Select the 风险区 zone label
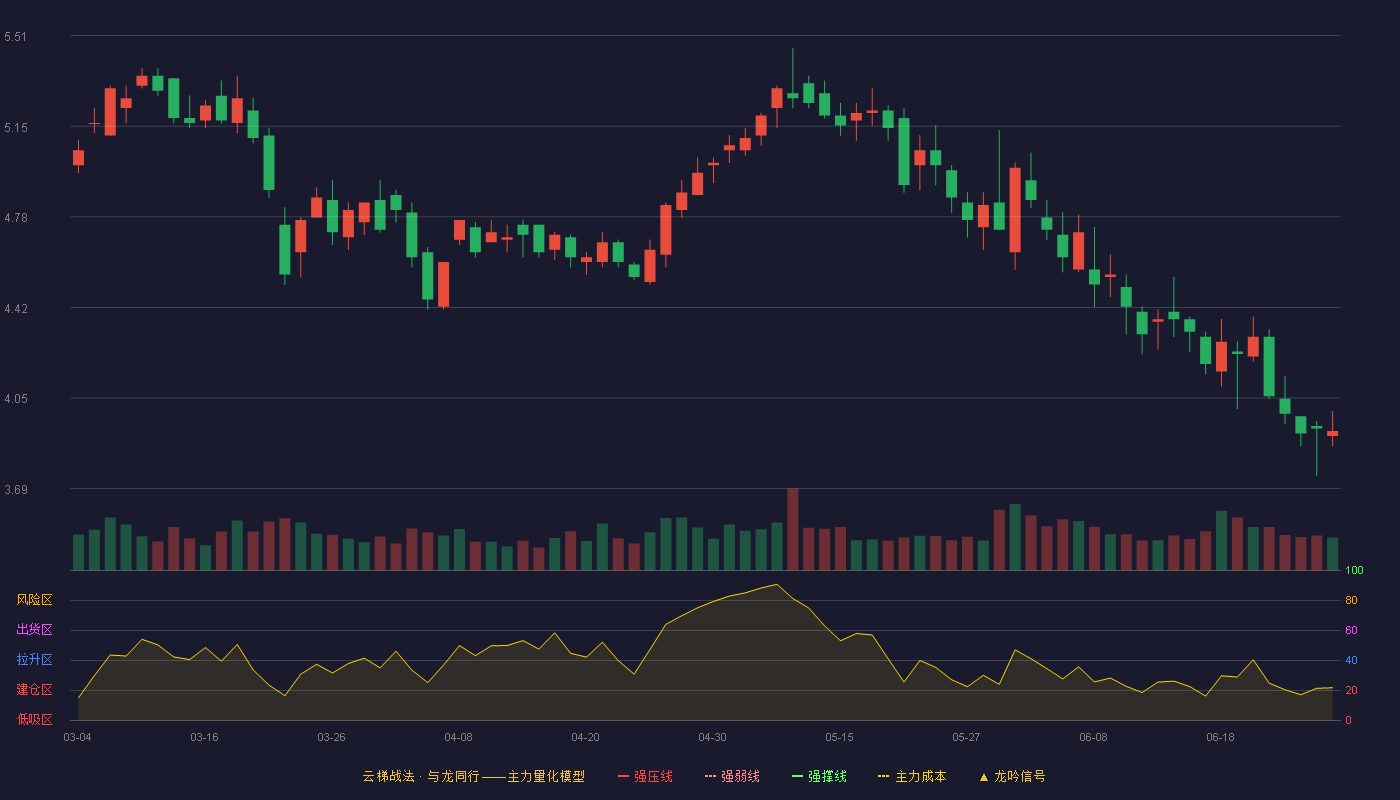The width and height of the screenshot is (1400, 800). pos(34,600)
